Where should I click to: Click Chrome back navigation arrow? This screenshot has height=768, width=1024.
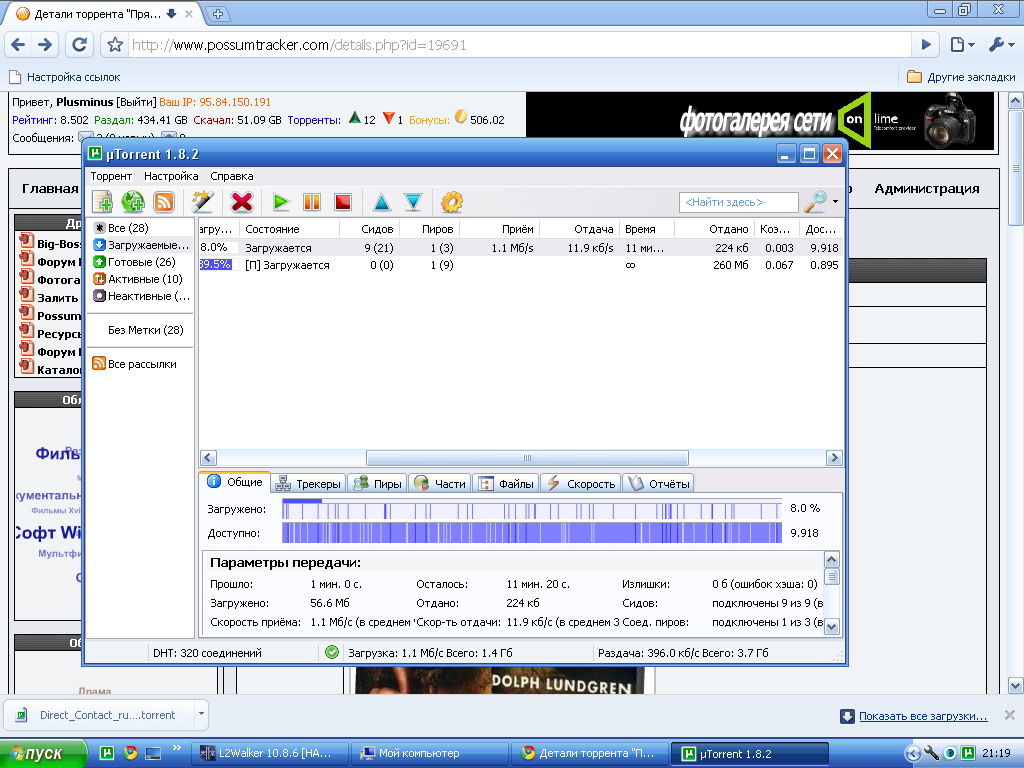[x=18, y=45]
